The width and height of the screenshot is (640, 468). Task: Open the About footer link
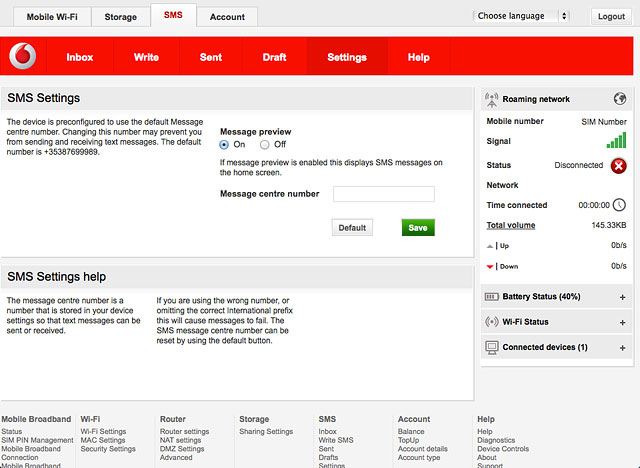(x=487, y=457)
